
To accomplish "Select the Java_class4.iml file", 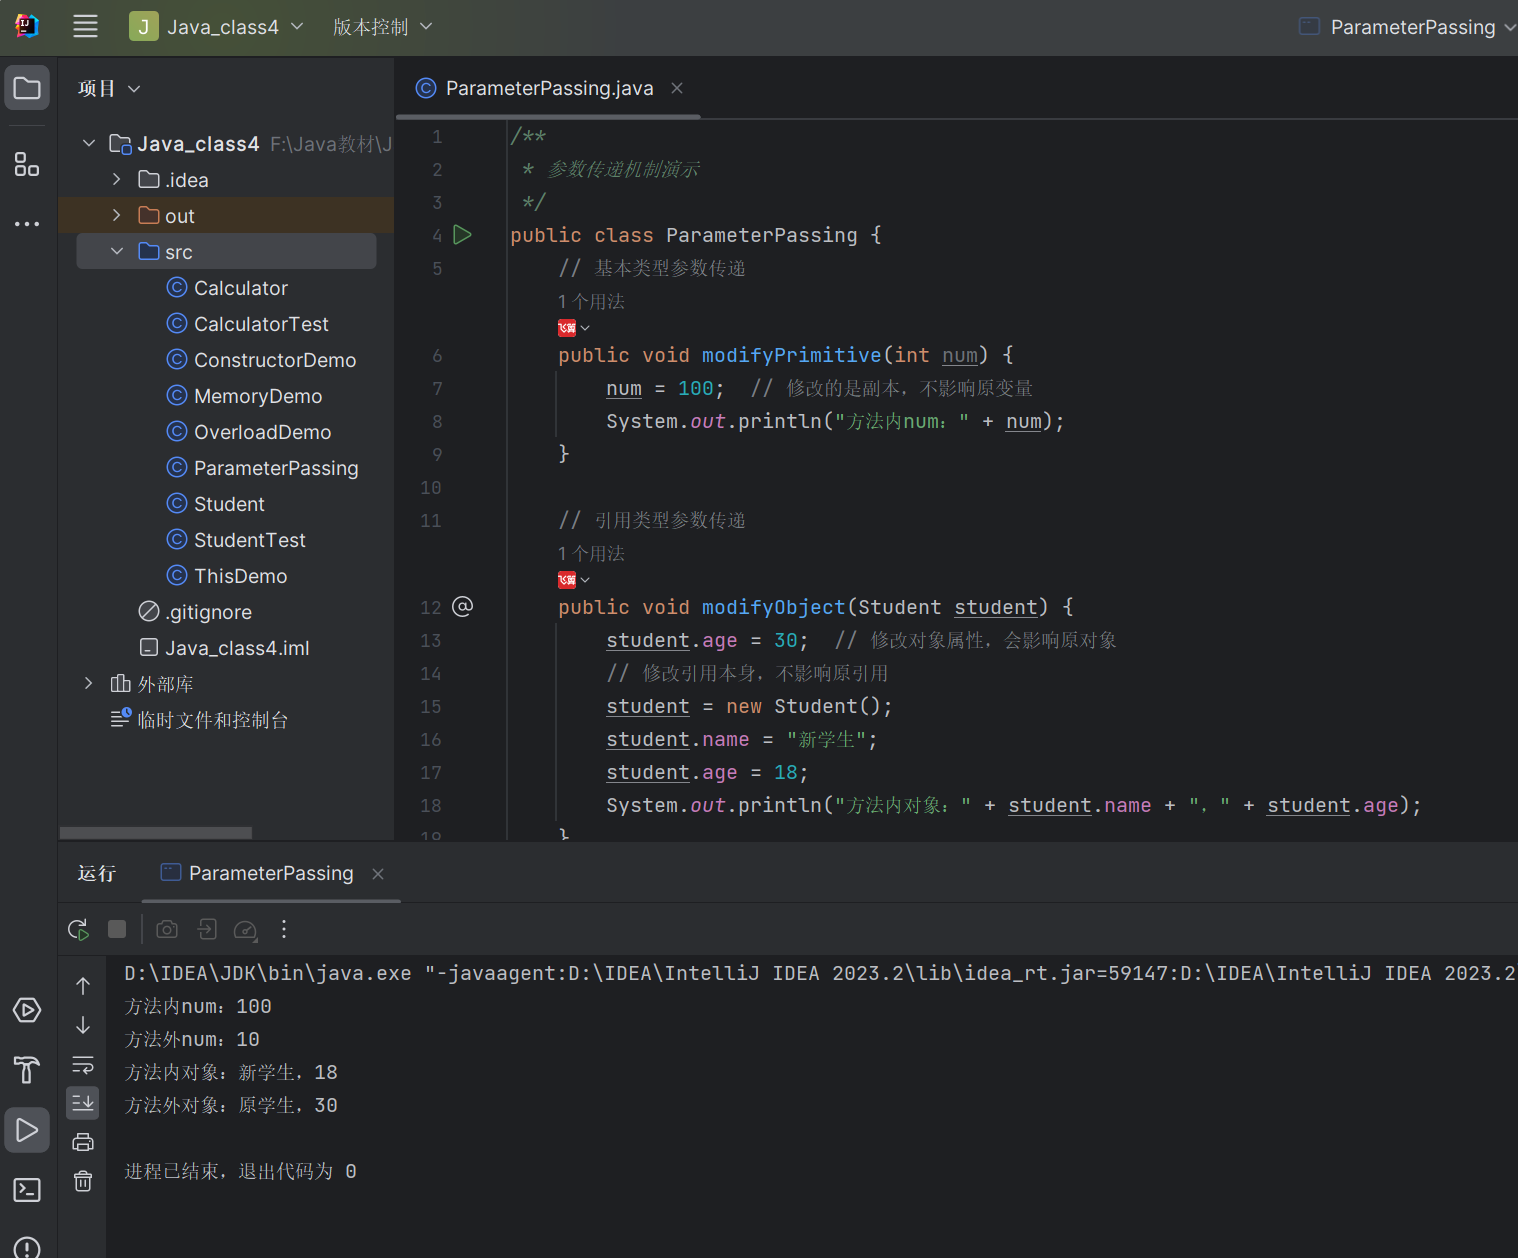I will [x=237, y=648].
